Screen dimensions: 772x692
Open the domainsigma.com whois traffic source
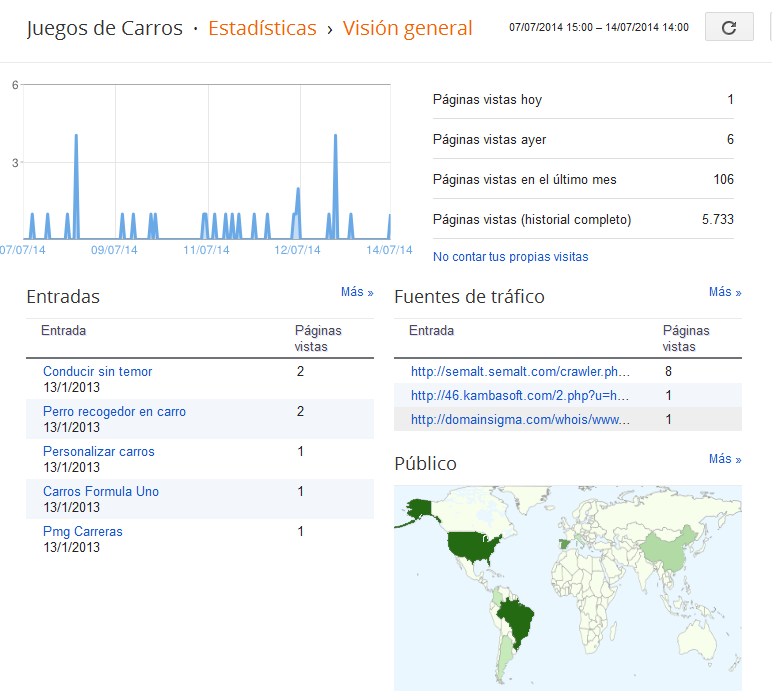(x=520, y=419)
